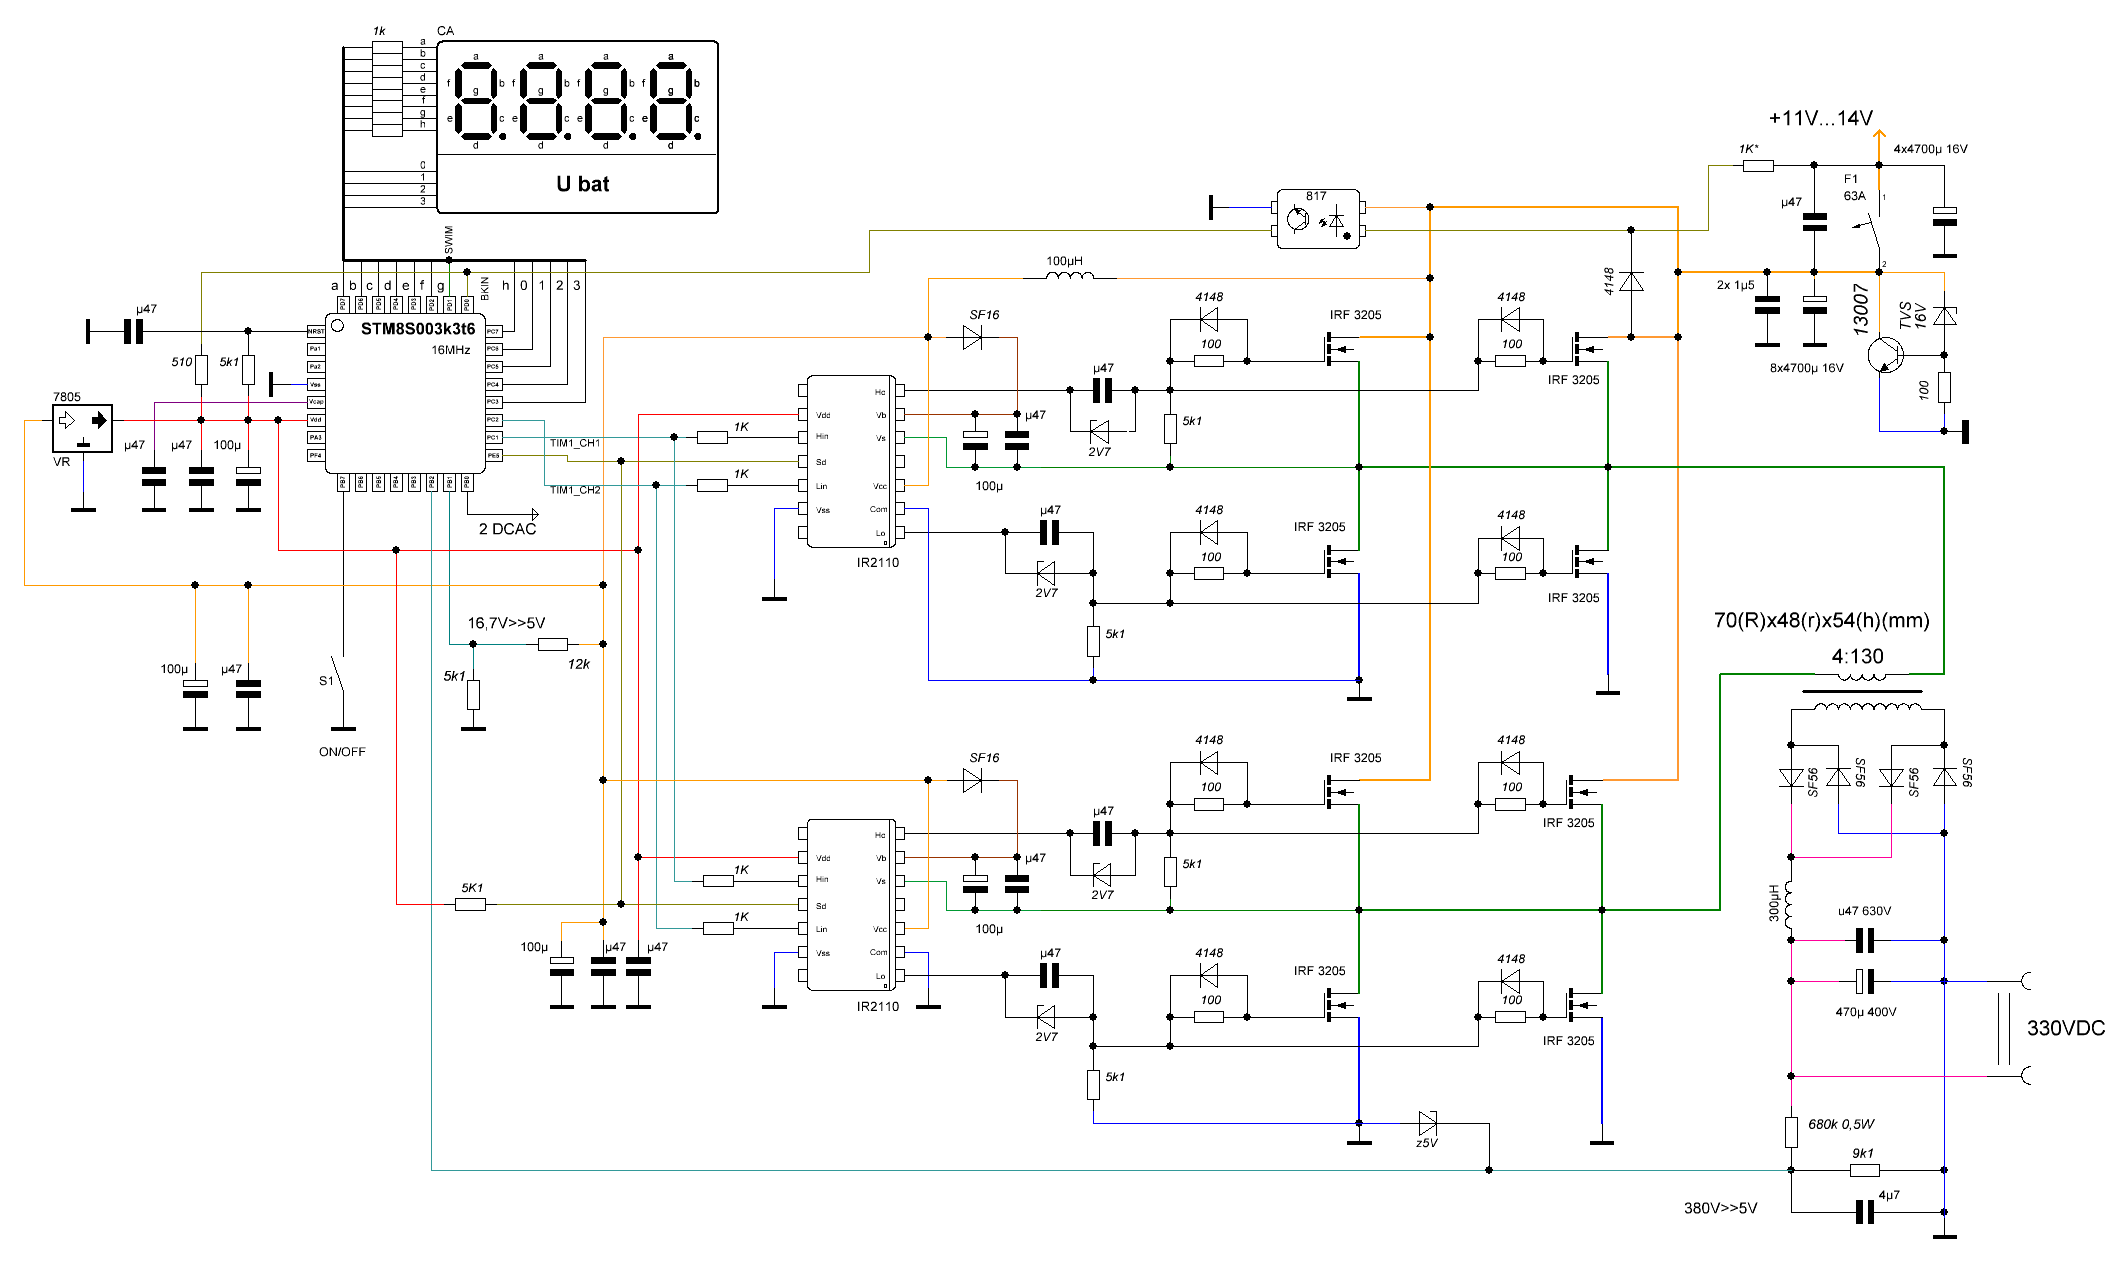2128x1261 pixels.
Task: Select the 680k 0,5W resistor
Action: (1791, 1131)
